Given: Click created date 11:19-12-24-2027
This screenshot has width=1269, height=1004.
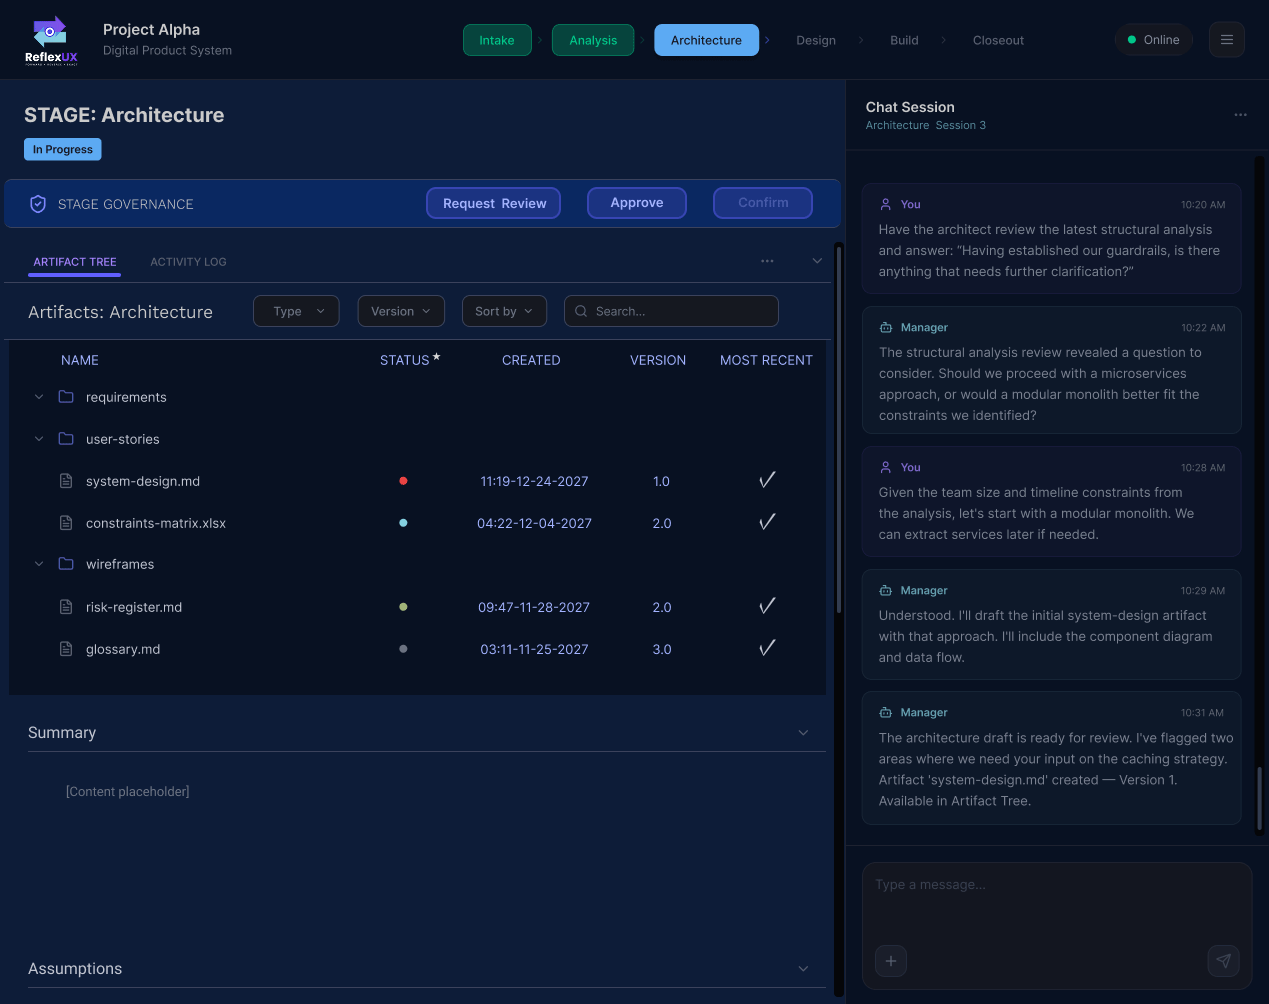Looking at the screenshot, I should click(x=534, y=481).
